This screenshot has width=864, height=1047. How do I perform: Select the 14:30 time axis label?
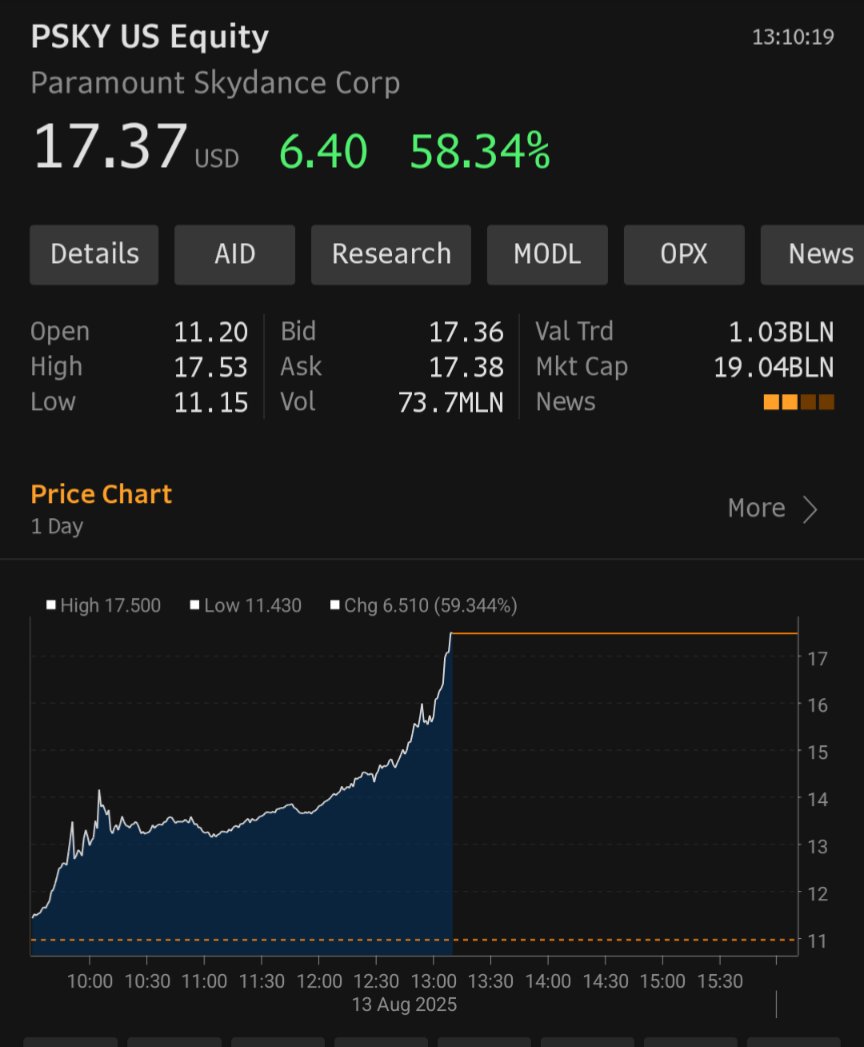[x=605, y=981]
